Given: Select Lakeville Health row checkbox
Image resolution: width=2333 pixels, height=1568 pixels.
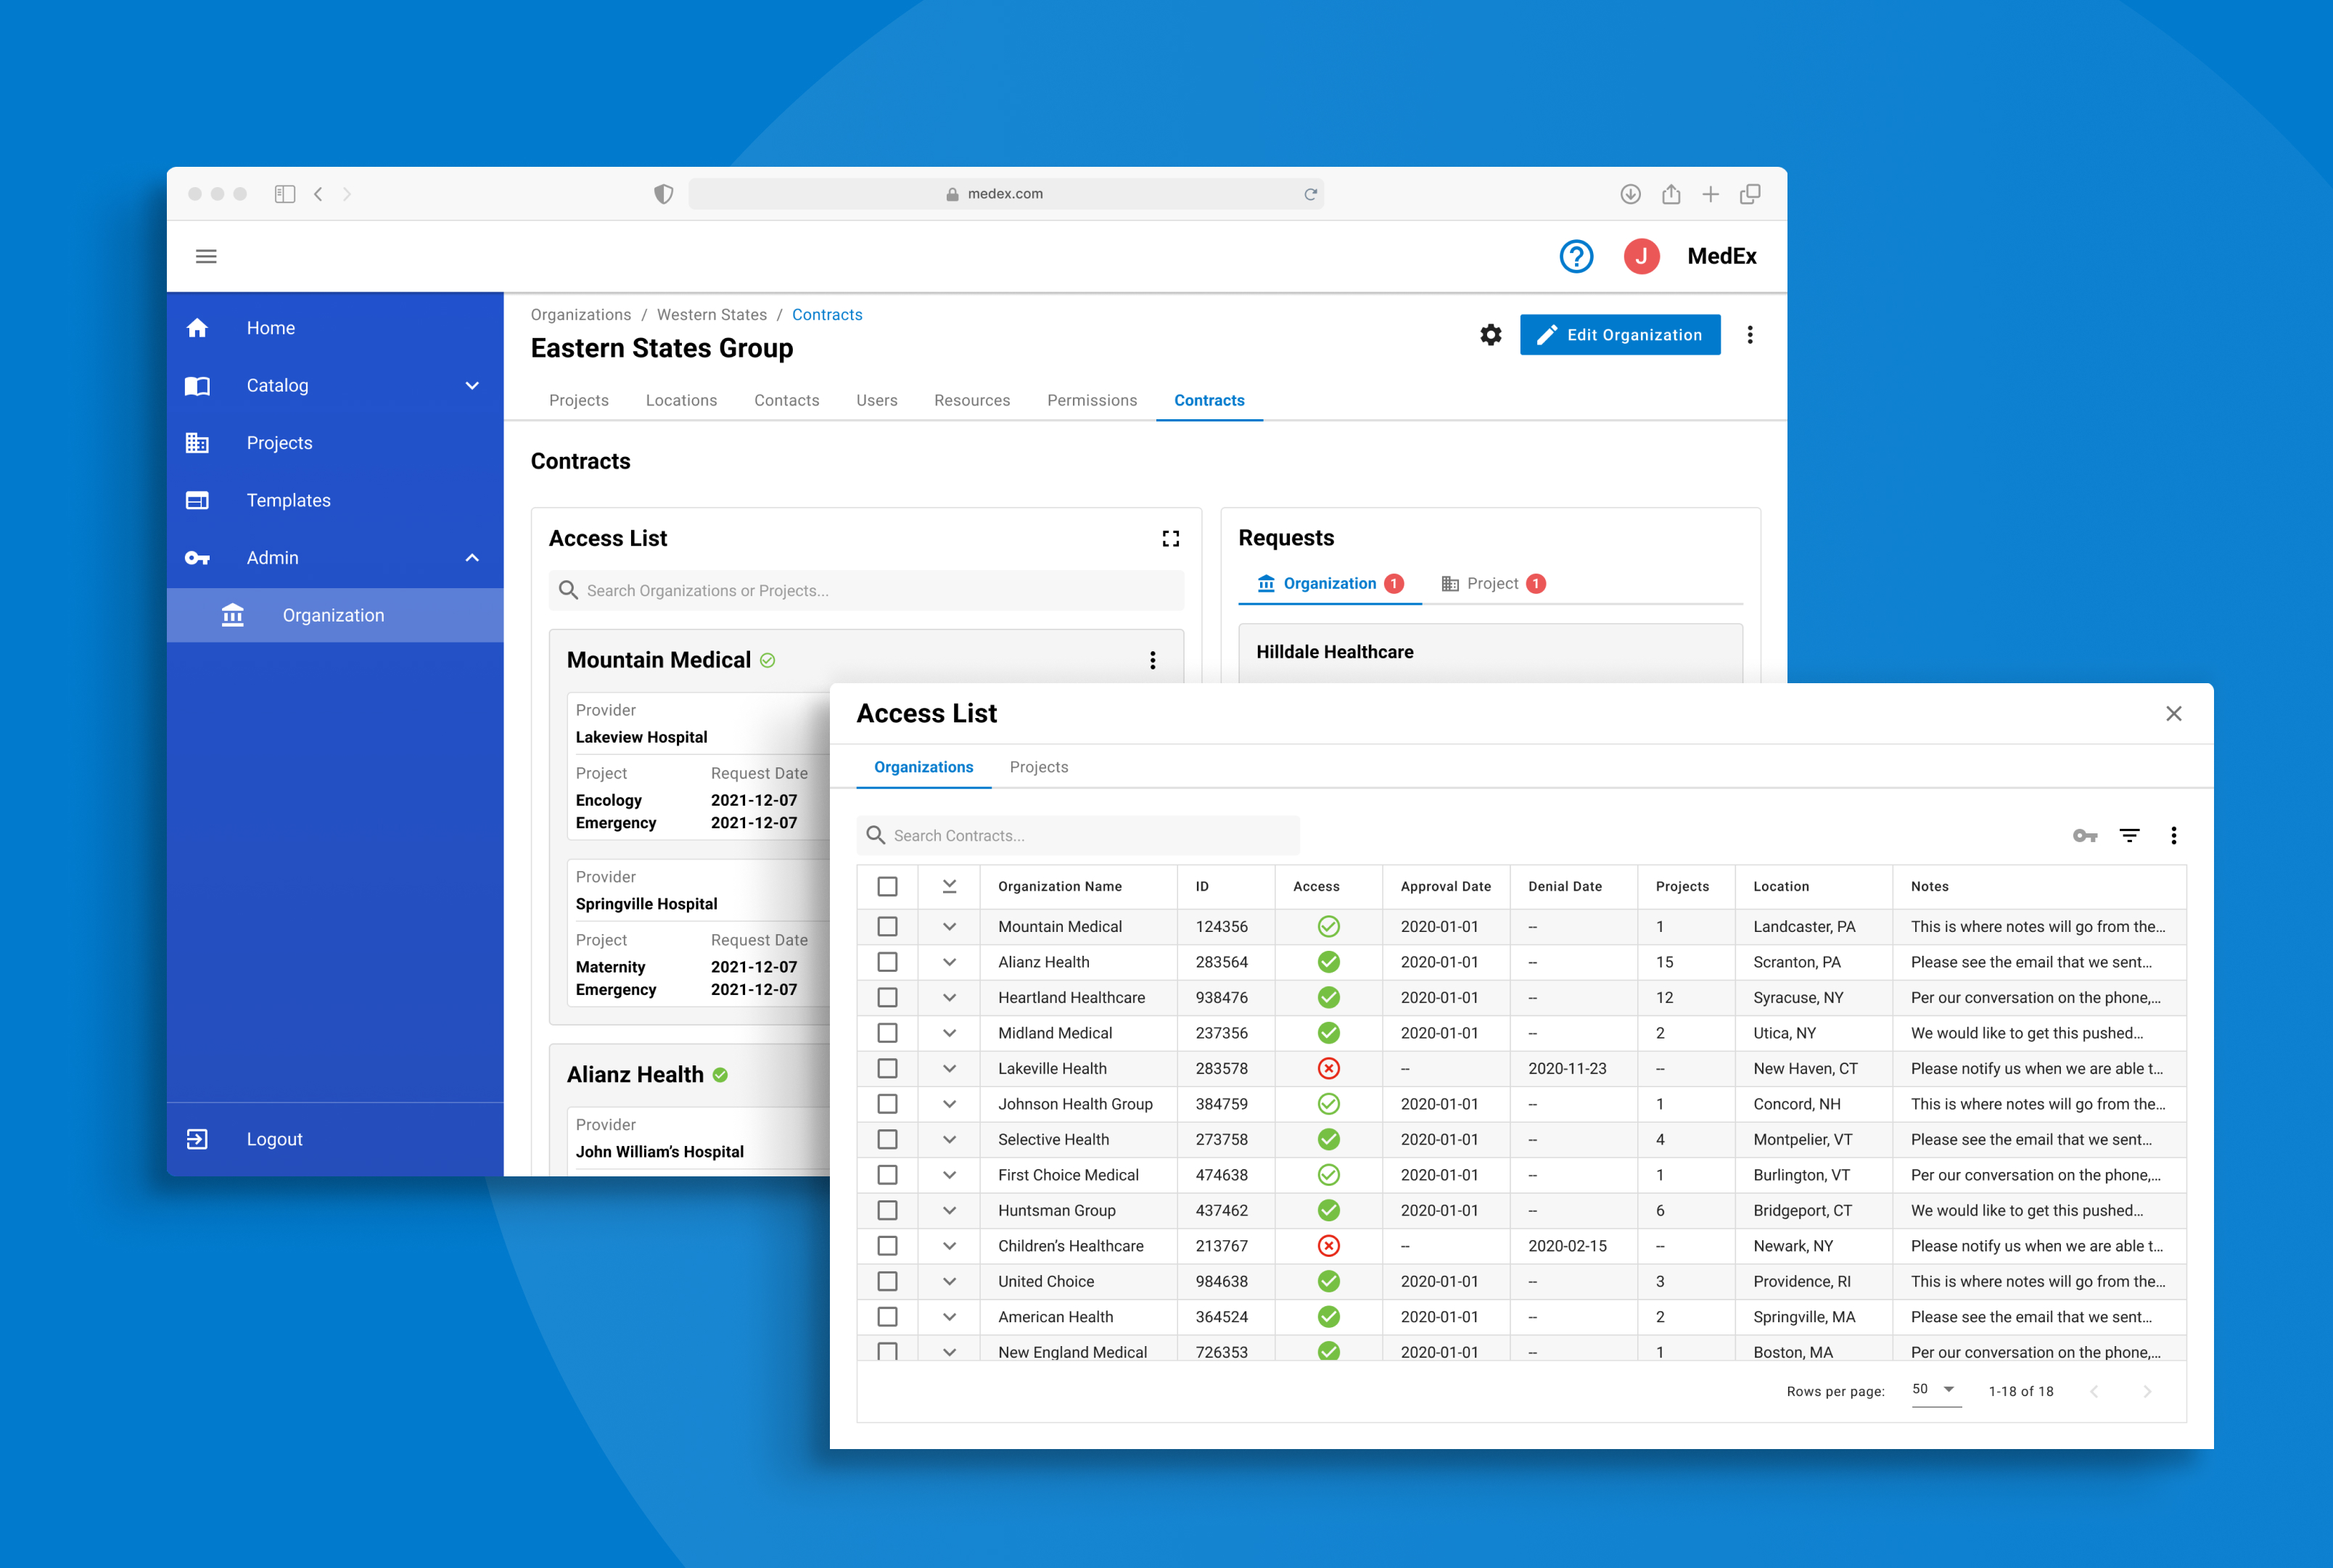Looking at the screenshot, I should point(887,1068).
